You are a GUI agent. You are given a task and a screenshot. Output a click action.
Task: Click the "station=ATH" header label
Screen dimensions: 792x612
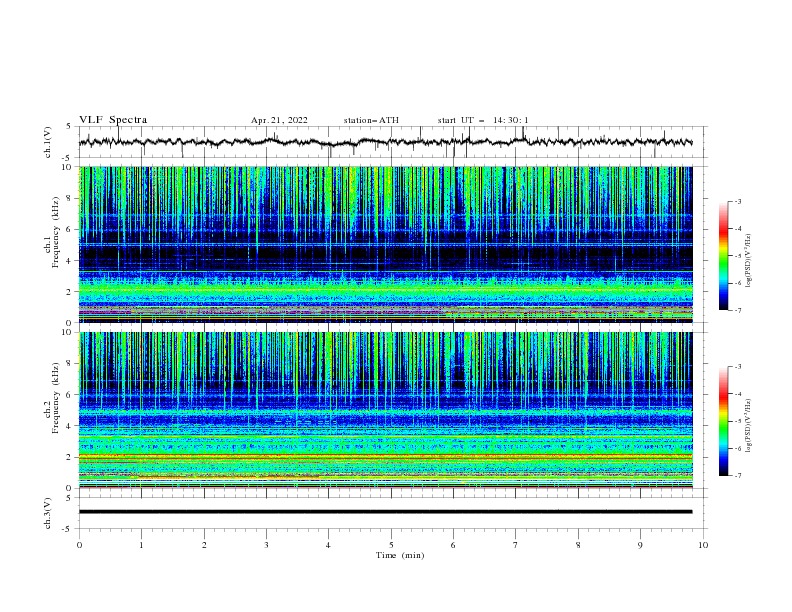pyautogui.click(x=371, y=120)
